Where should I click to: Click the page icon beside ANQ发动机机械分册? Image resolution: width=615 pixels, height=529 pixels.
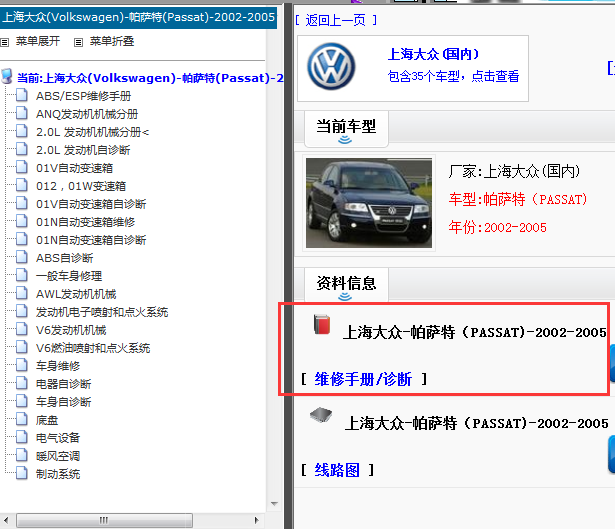(x=22, y=113)
